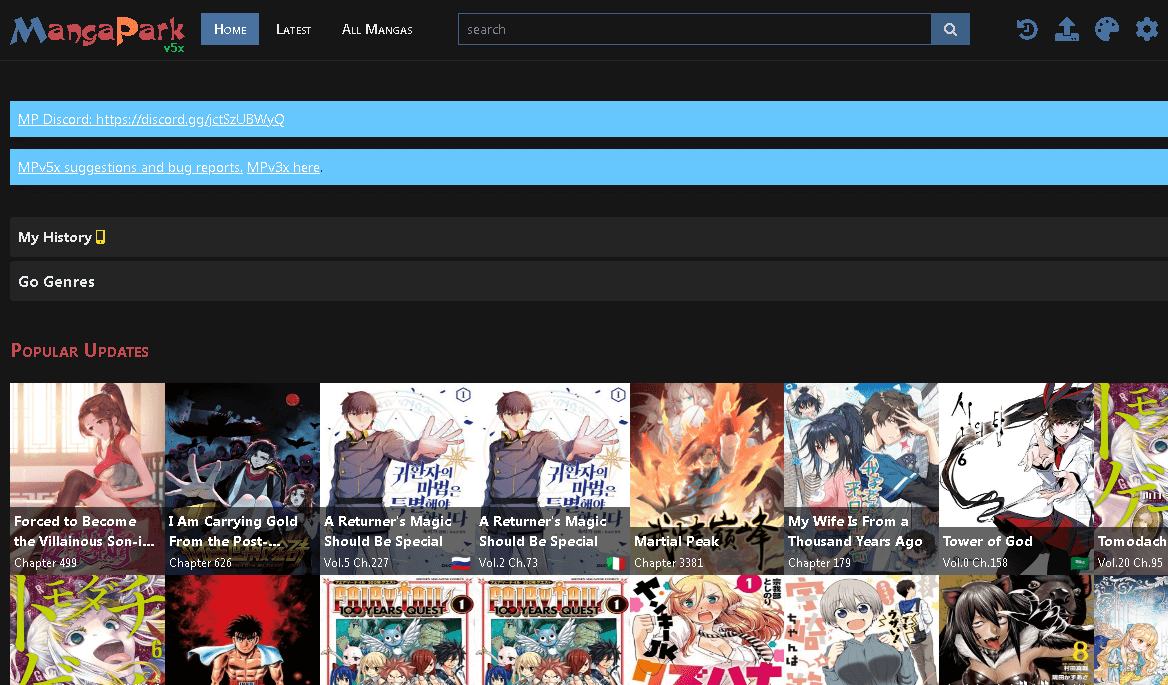Go to the Latest tab

pyautogui.click(x=293, y=29)
